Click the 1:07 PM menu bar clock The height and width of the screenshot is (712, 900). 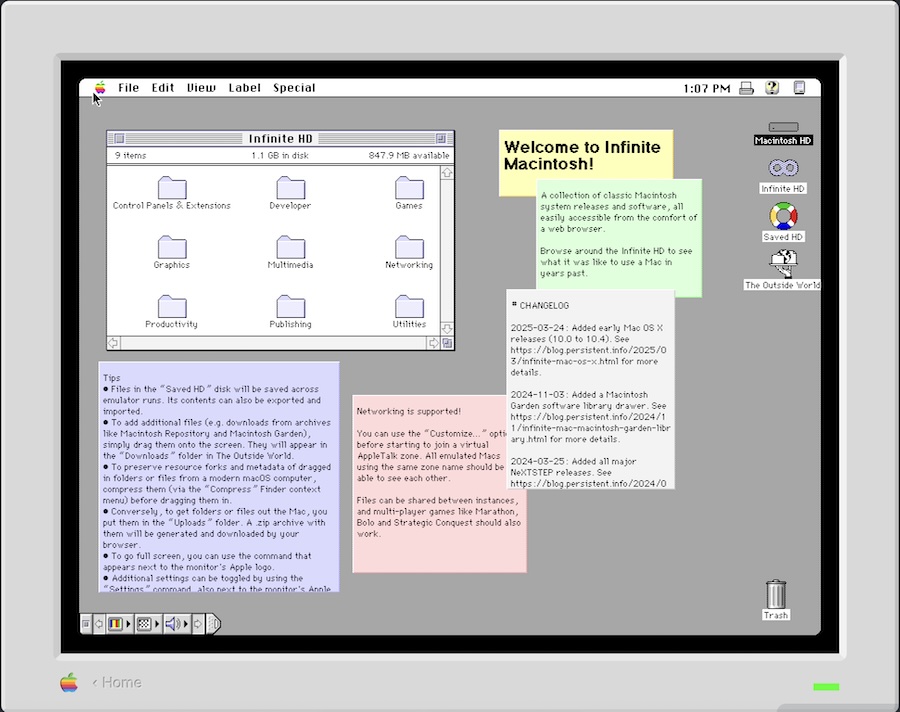point(707,88)
